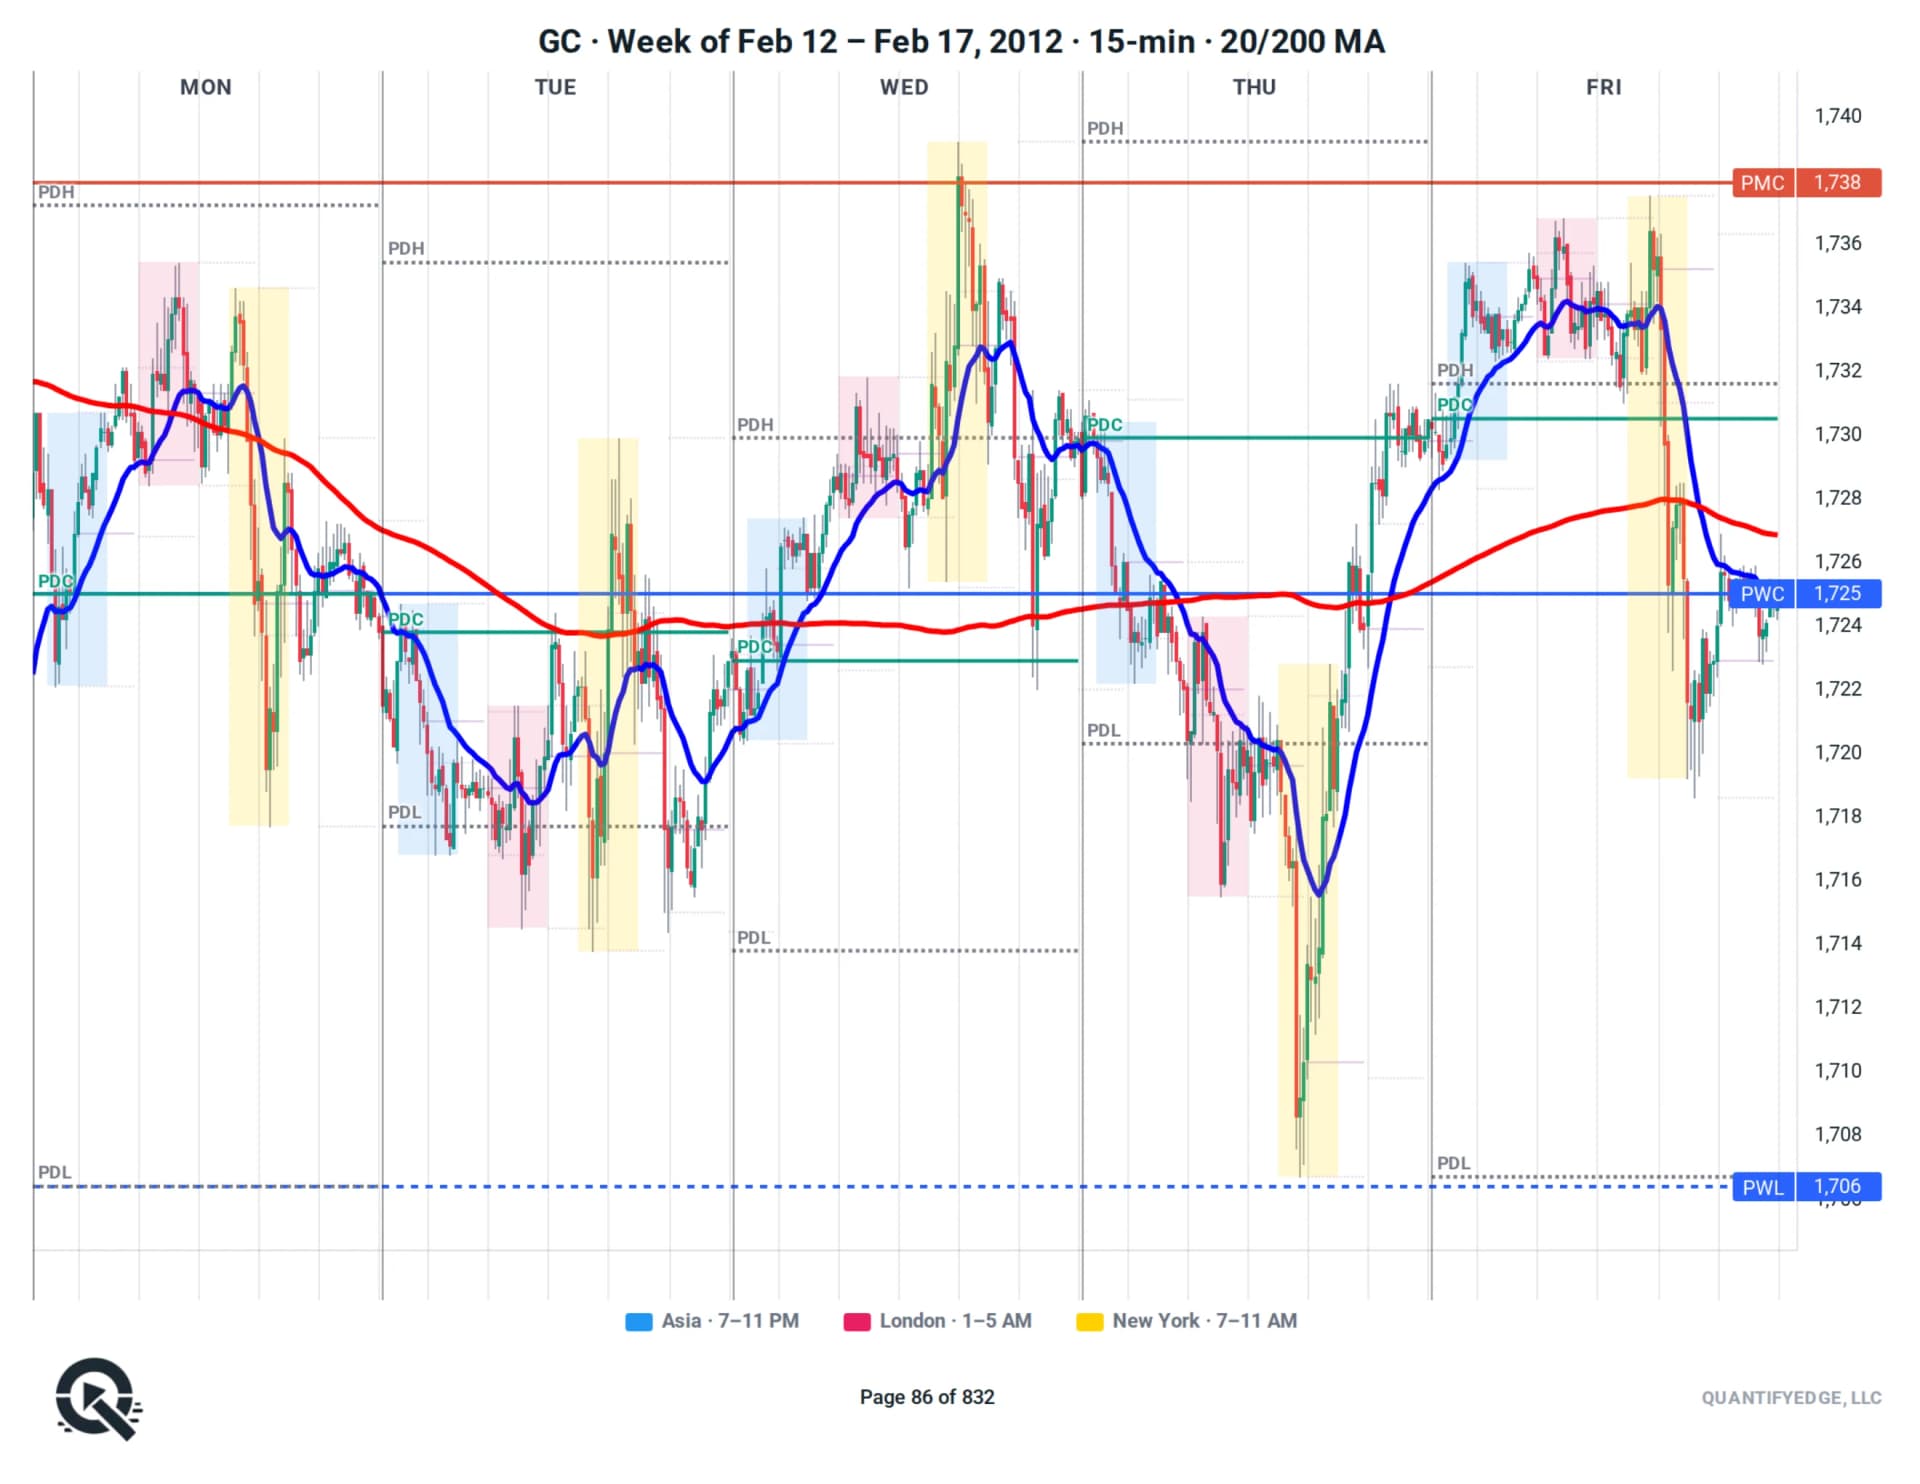Viewport: 1920px width, 1484px height.
Task: Click the 1,738 PMC price value
Action: (1838, 183)
